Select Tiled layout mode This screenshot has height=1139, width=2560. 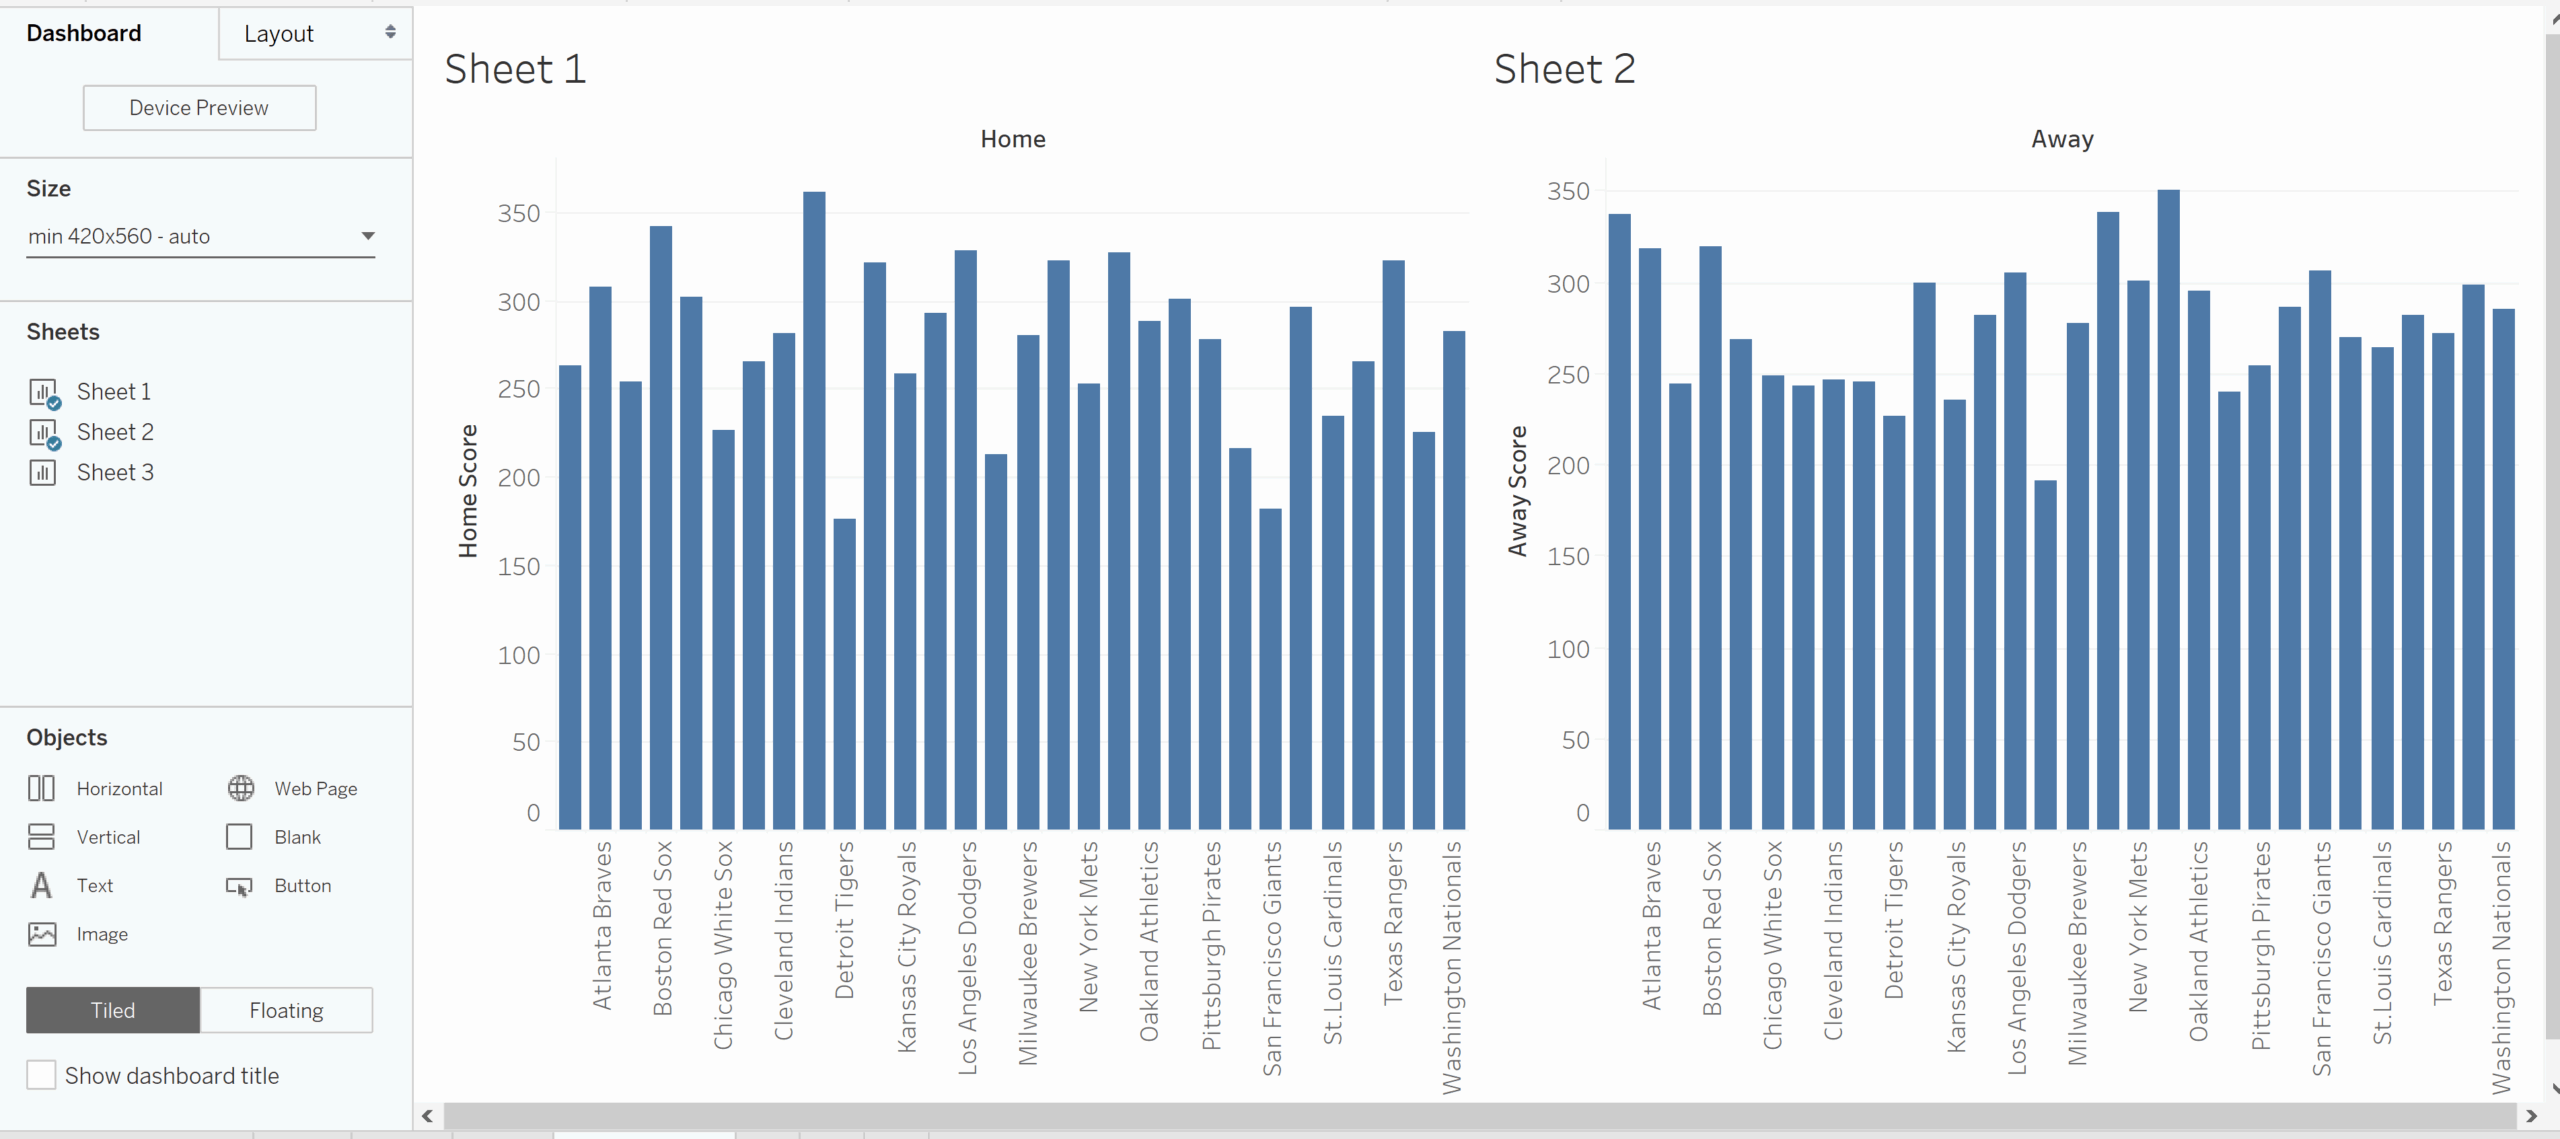112,1010
